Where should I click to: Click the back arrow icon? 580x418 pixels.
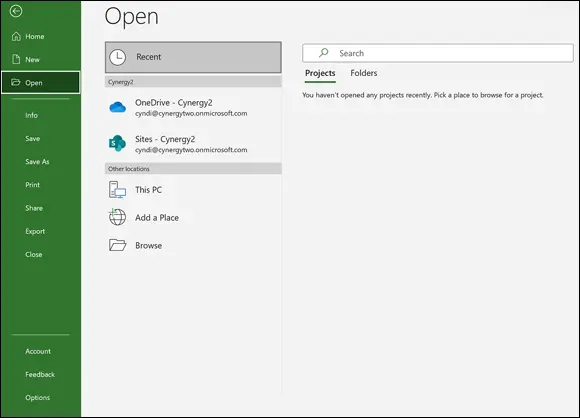(x=16, y=11)
